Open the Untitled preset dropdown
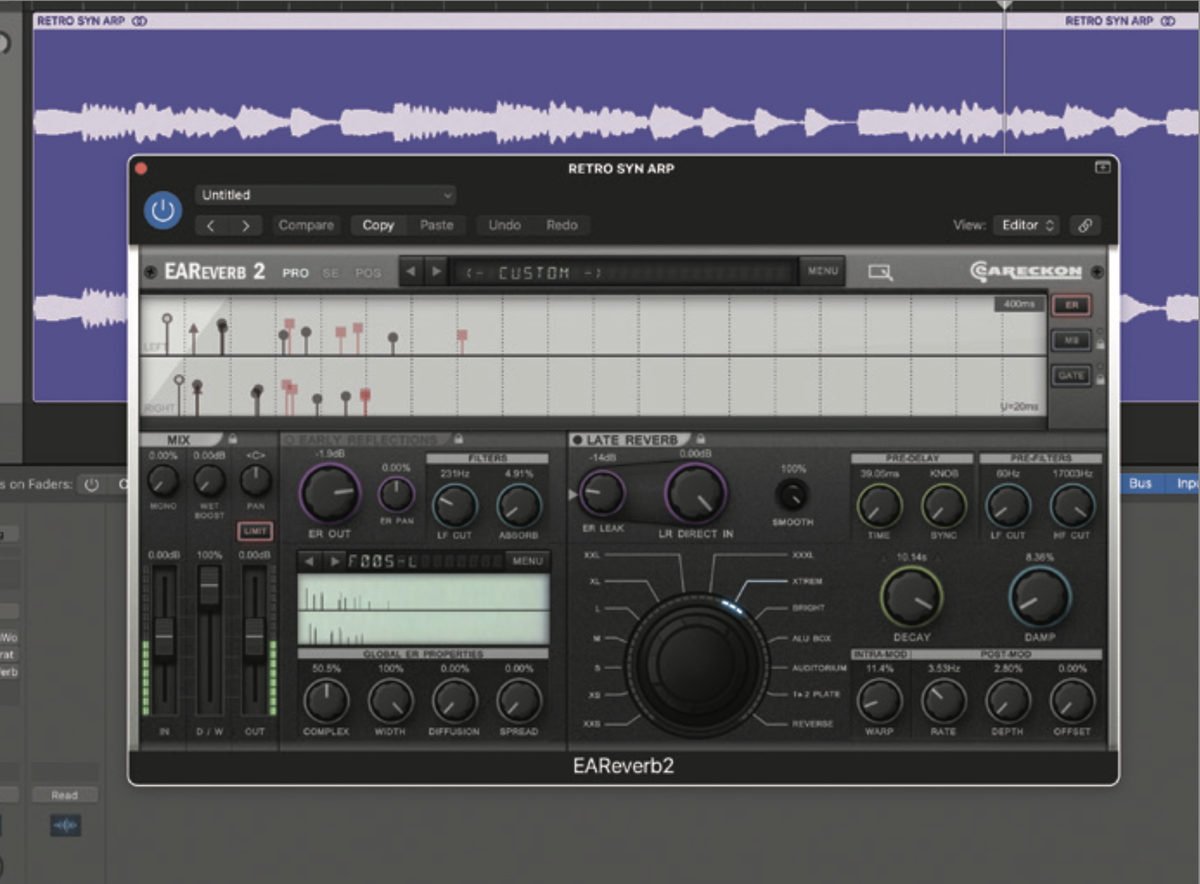The height and width of the screenshot is (884, 1200). pos(325,195)
